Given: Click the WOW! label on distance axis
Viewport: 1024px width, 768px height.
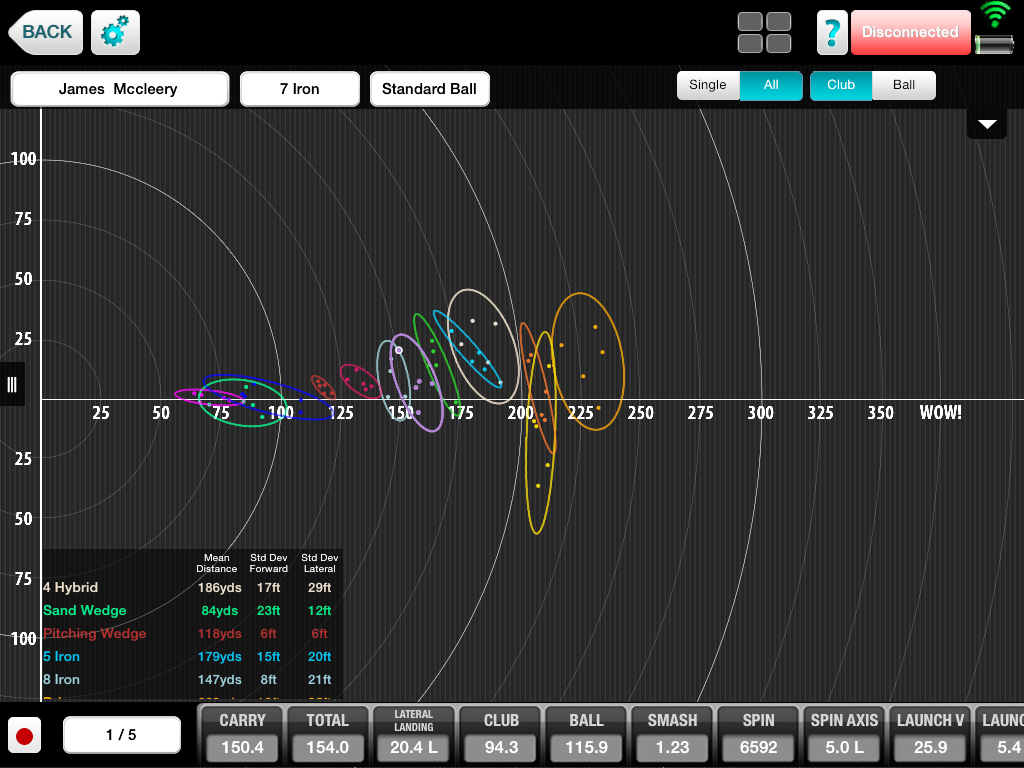Looking at the screenshot, I should coord(940,413).
